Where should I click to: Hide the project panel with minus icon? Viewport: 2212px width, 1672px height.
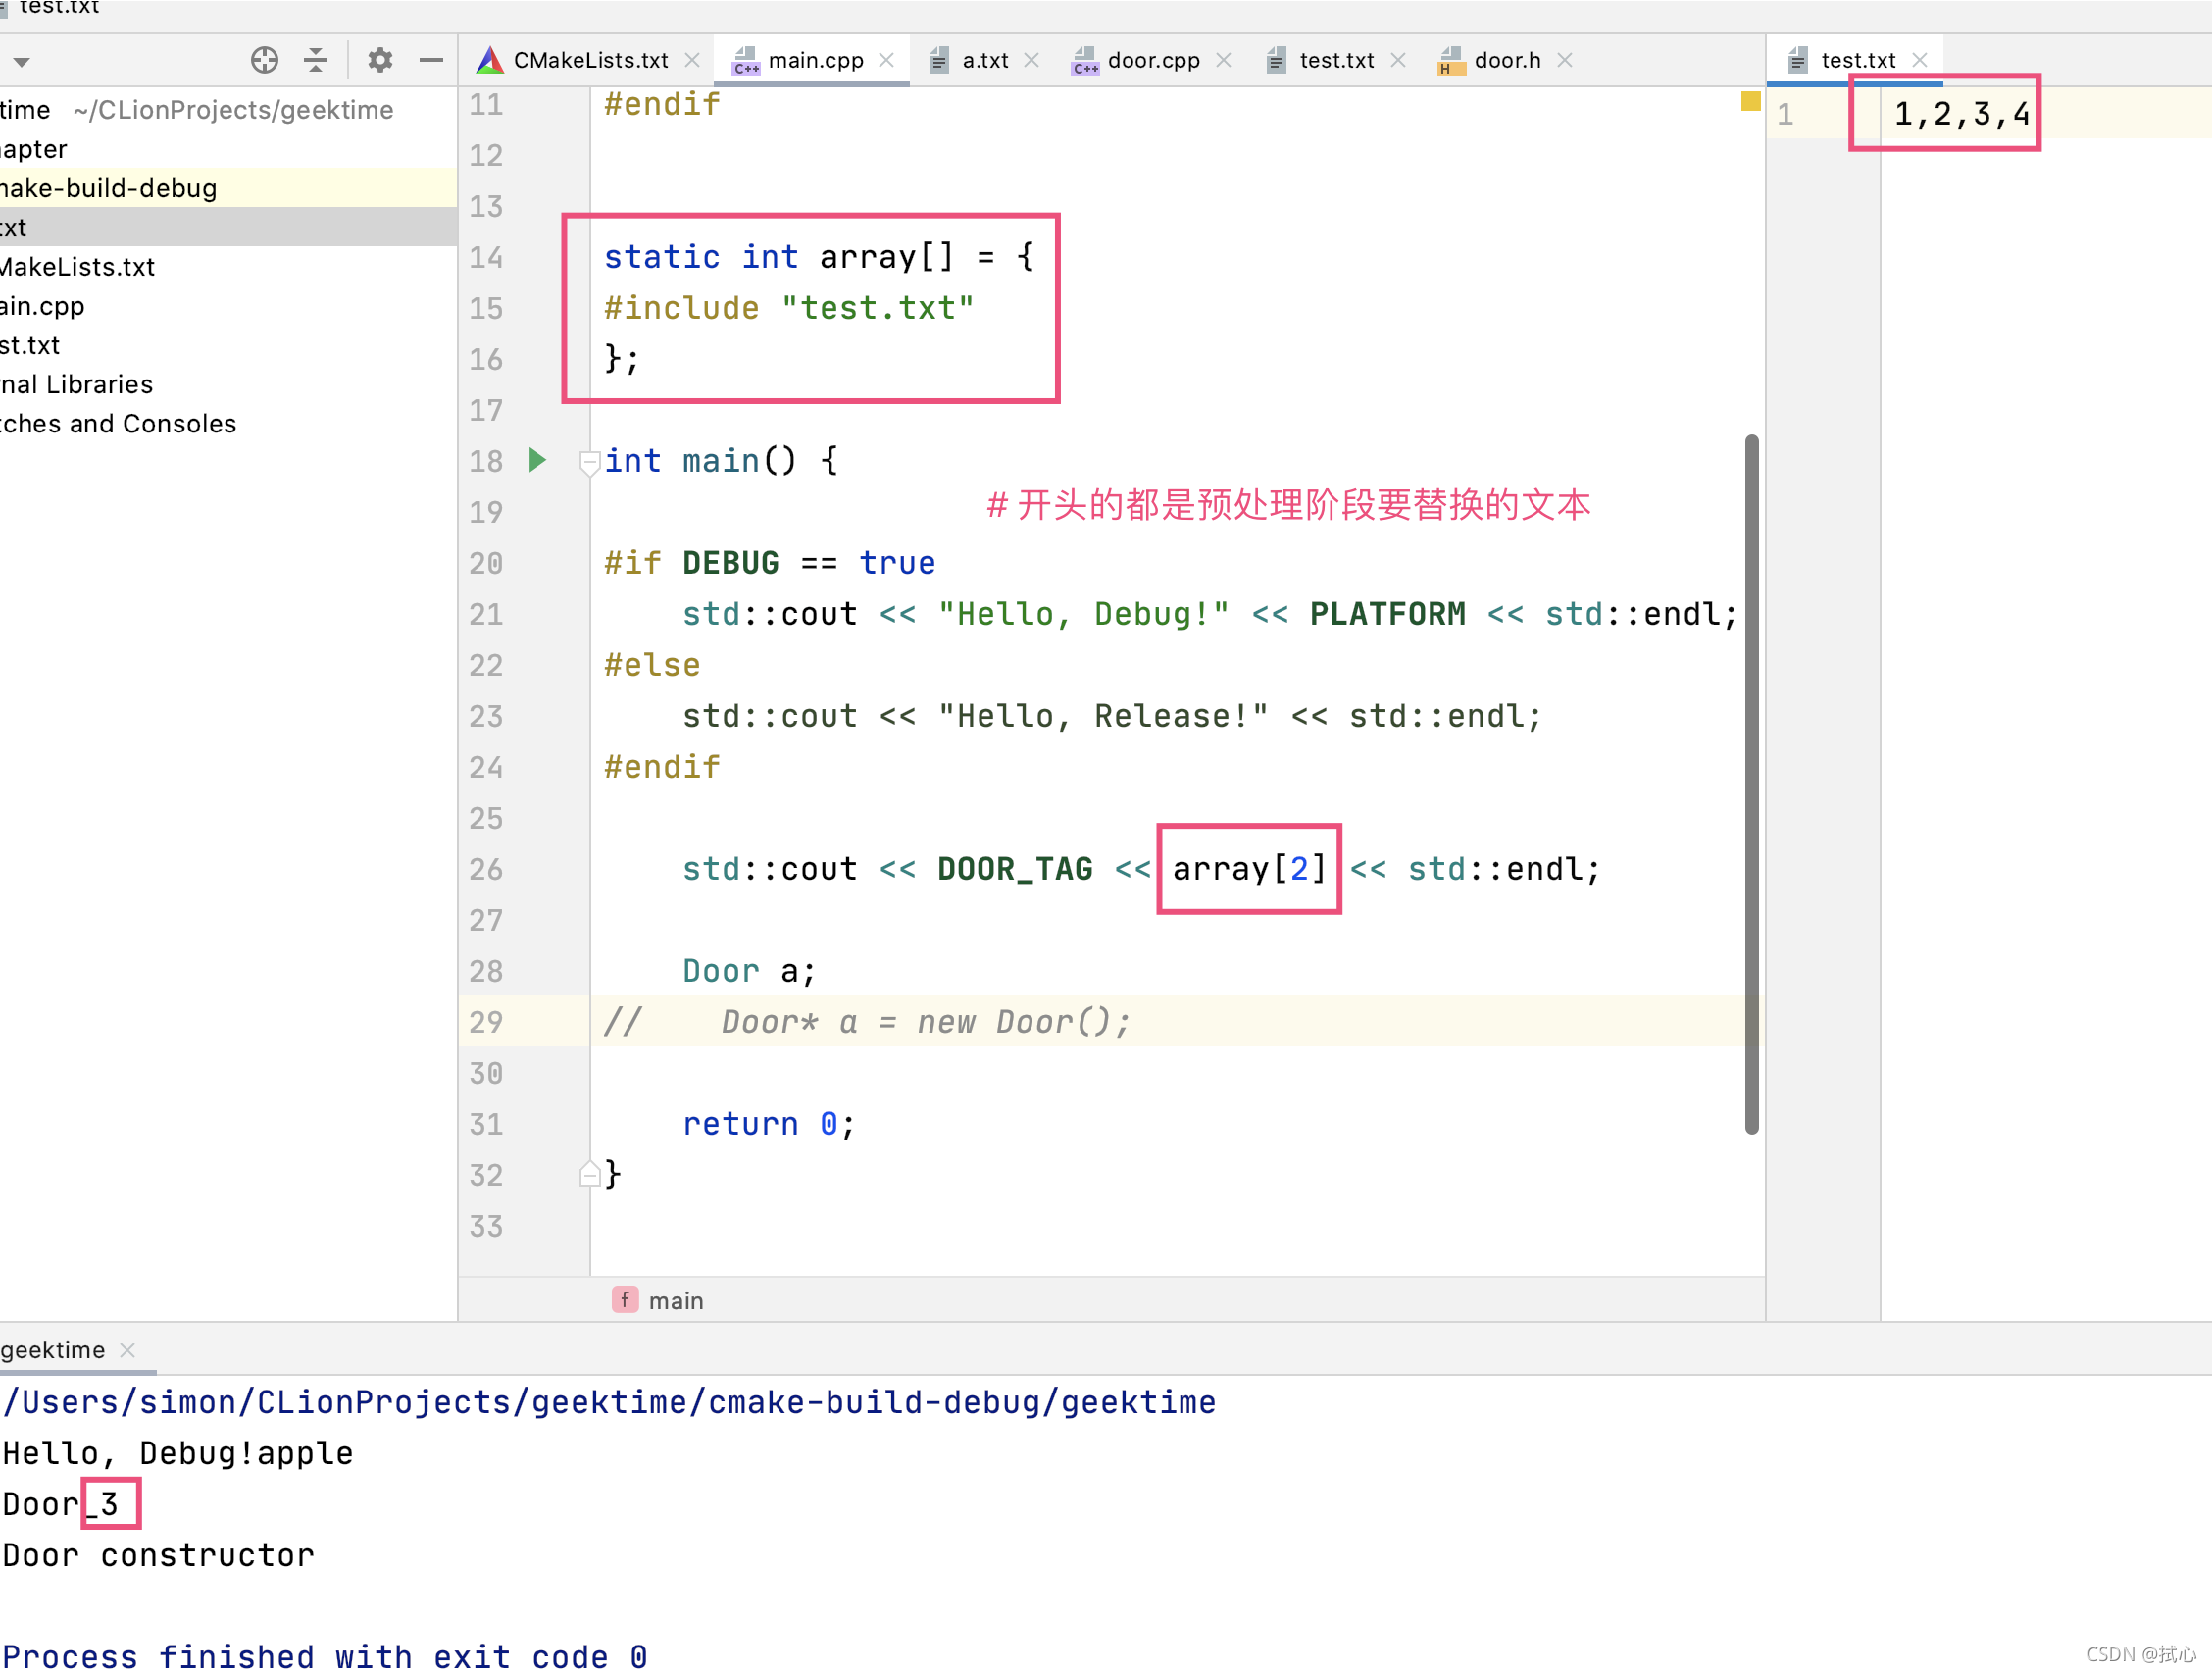pyautogui.click(x=431, y=60)
